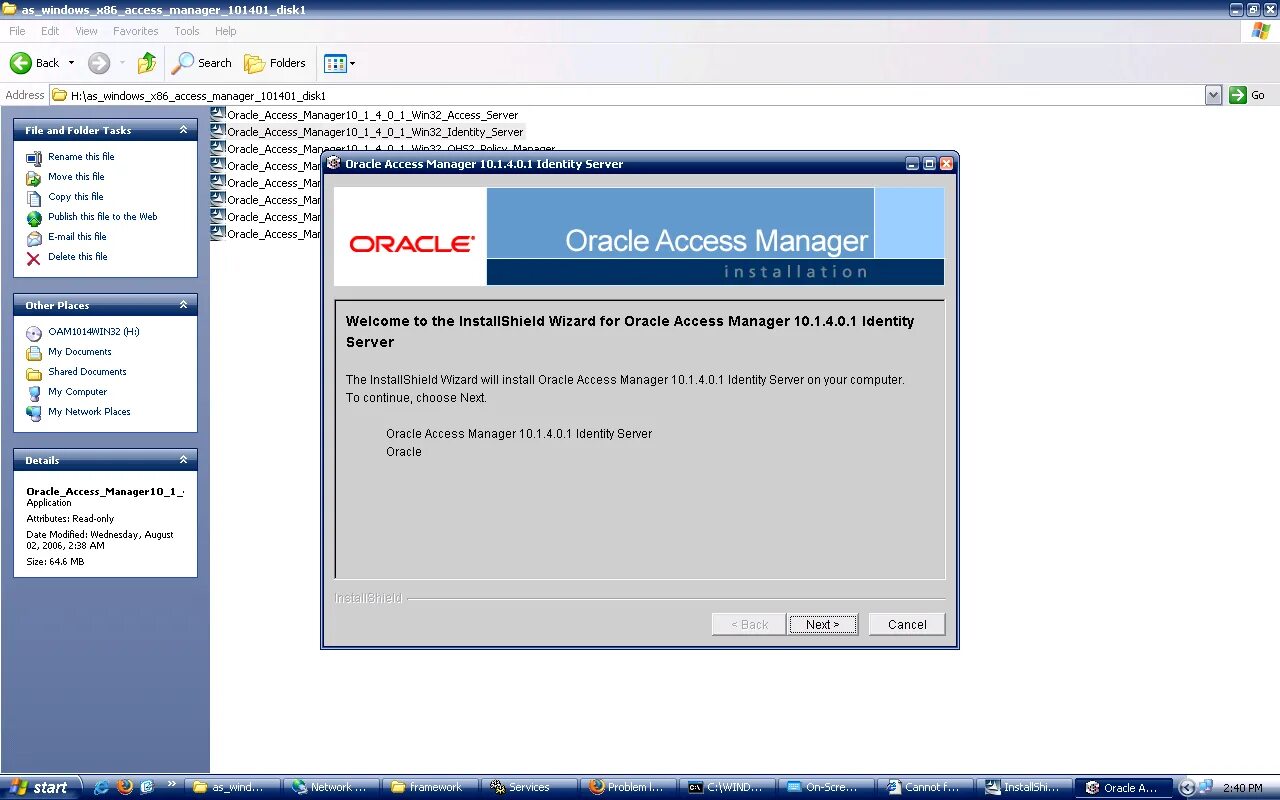Screen dimensions: 1280x800
Task: Click the folder icon in the address bar
Action: click(x=60, y=96)
